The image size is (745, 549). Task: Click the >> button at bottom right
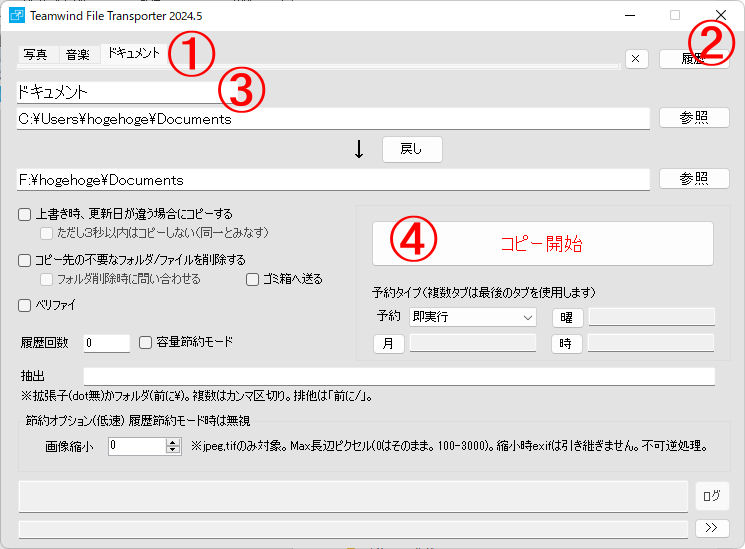(712, 527)
